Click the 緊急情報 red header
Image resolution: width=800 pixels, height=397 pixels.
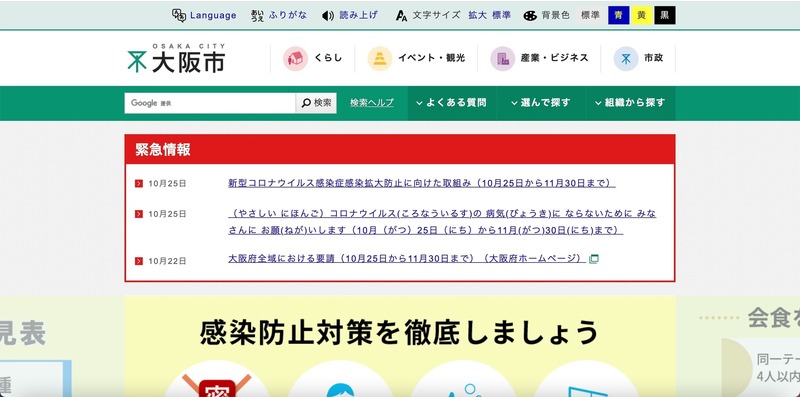[x=400, y=150]
